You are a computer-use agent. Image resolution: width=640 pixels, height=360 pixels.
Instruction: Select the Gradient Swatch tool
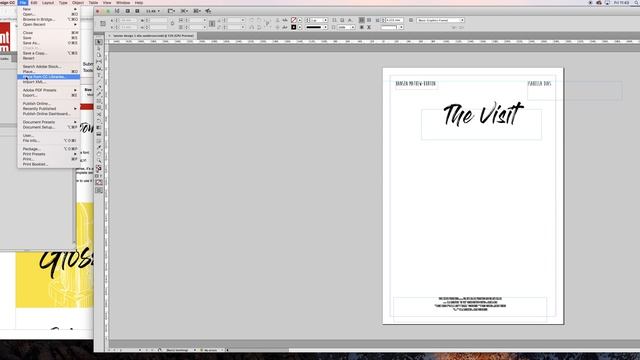[x=99, y=127]
